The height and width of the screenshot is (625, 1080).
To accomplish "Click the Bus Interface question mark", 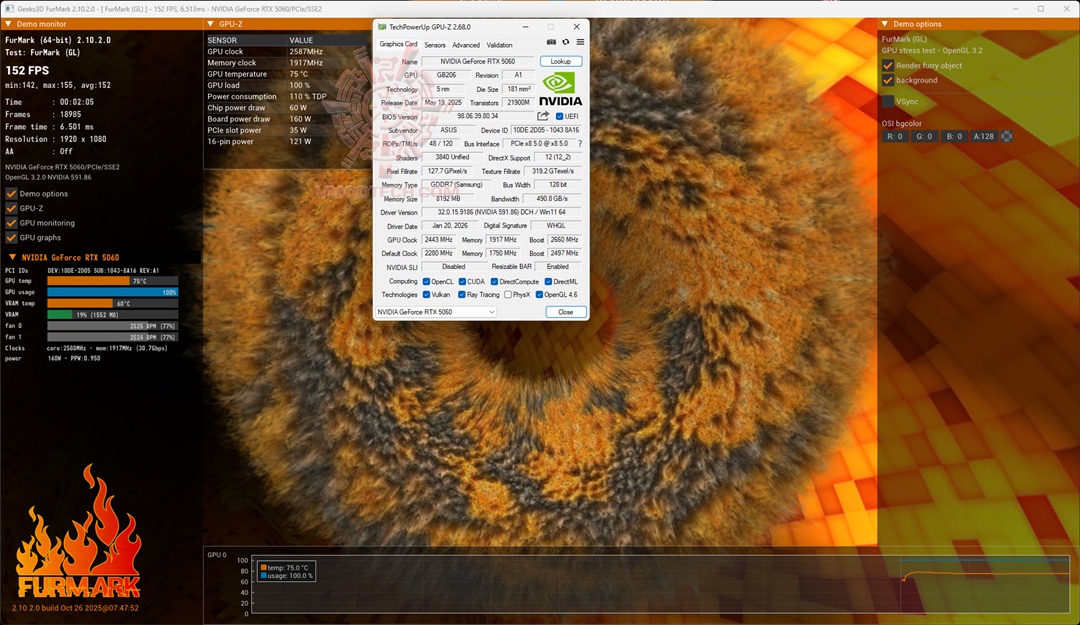I will [x=580, y=144].
